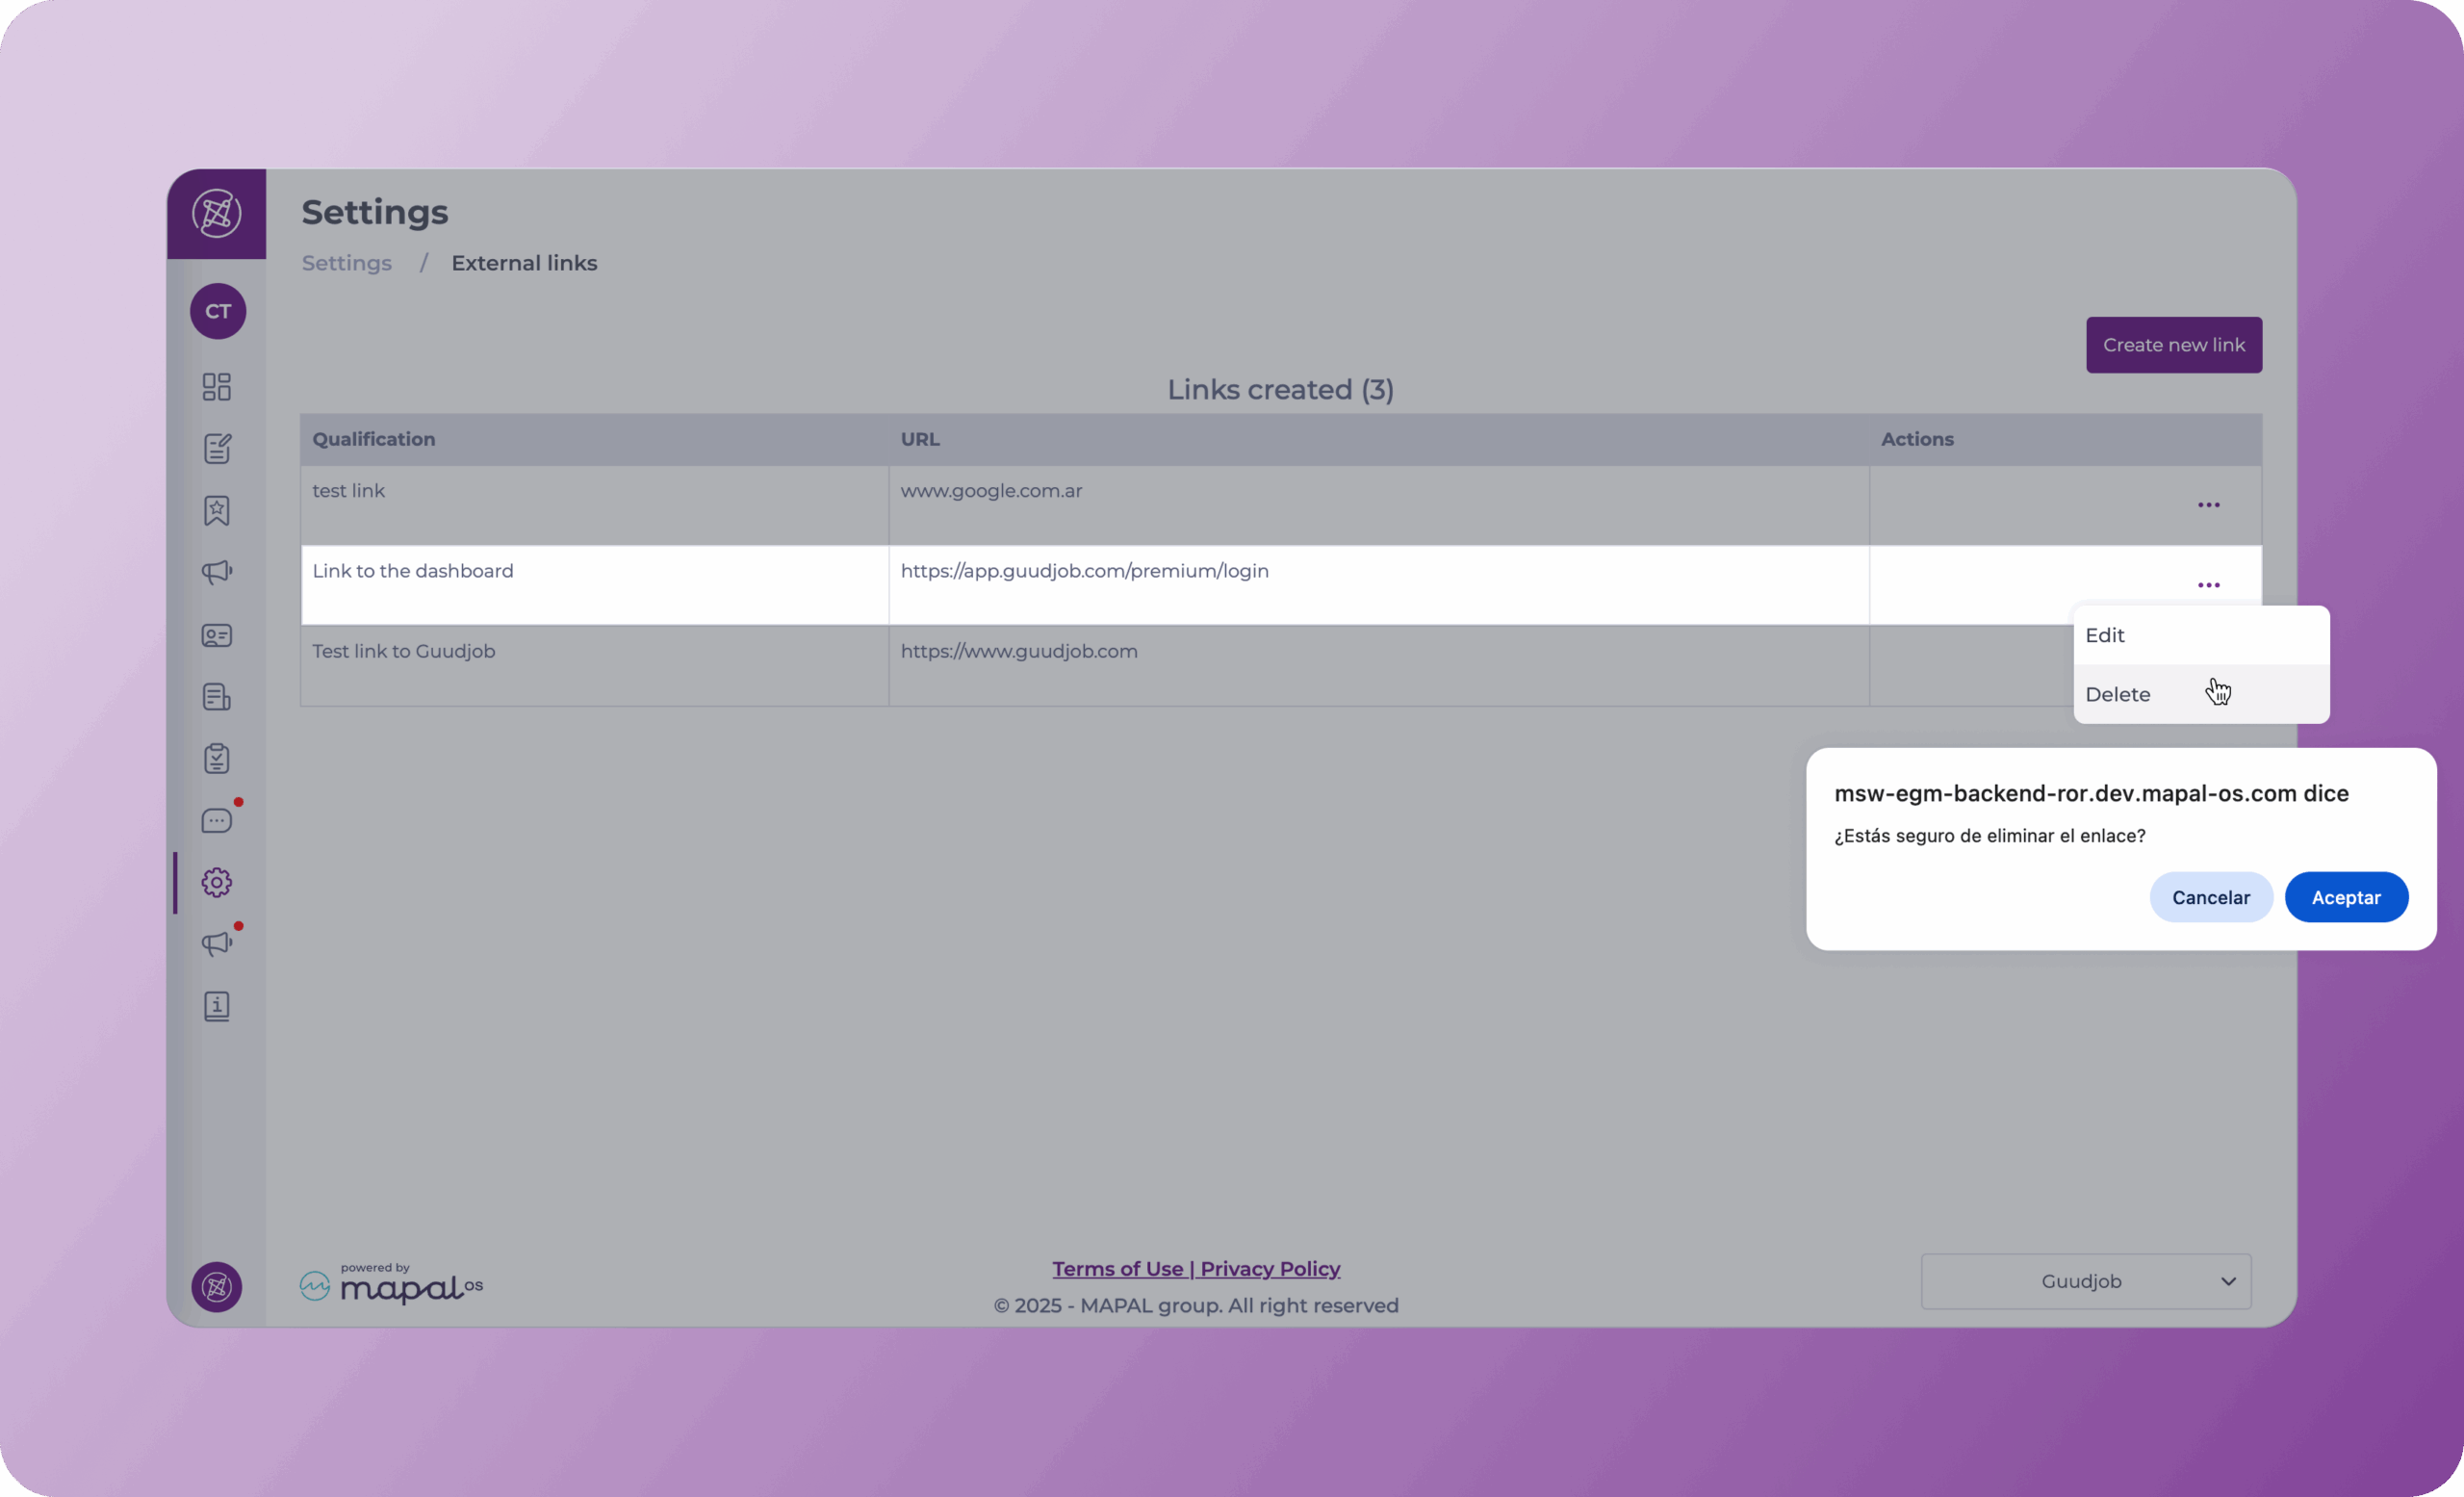Open the chat messages icon with red dot
2464x1497 pixels.
click(x=217, y=821)
